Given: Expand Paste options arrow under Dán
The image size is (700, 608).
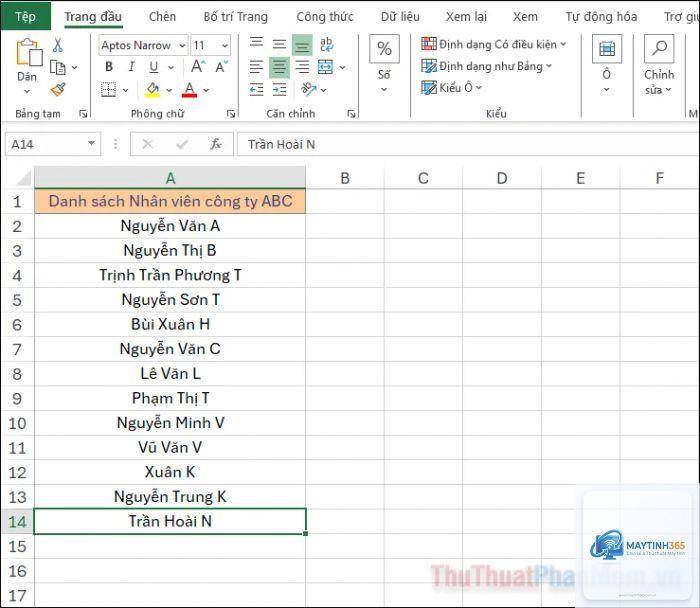Looking at the screenshot, I should tap(27, 92).
